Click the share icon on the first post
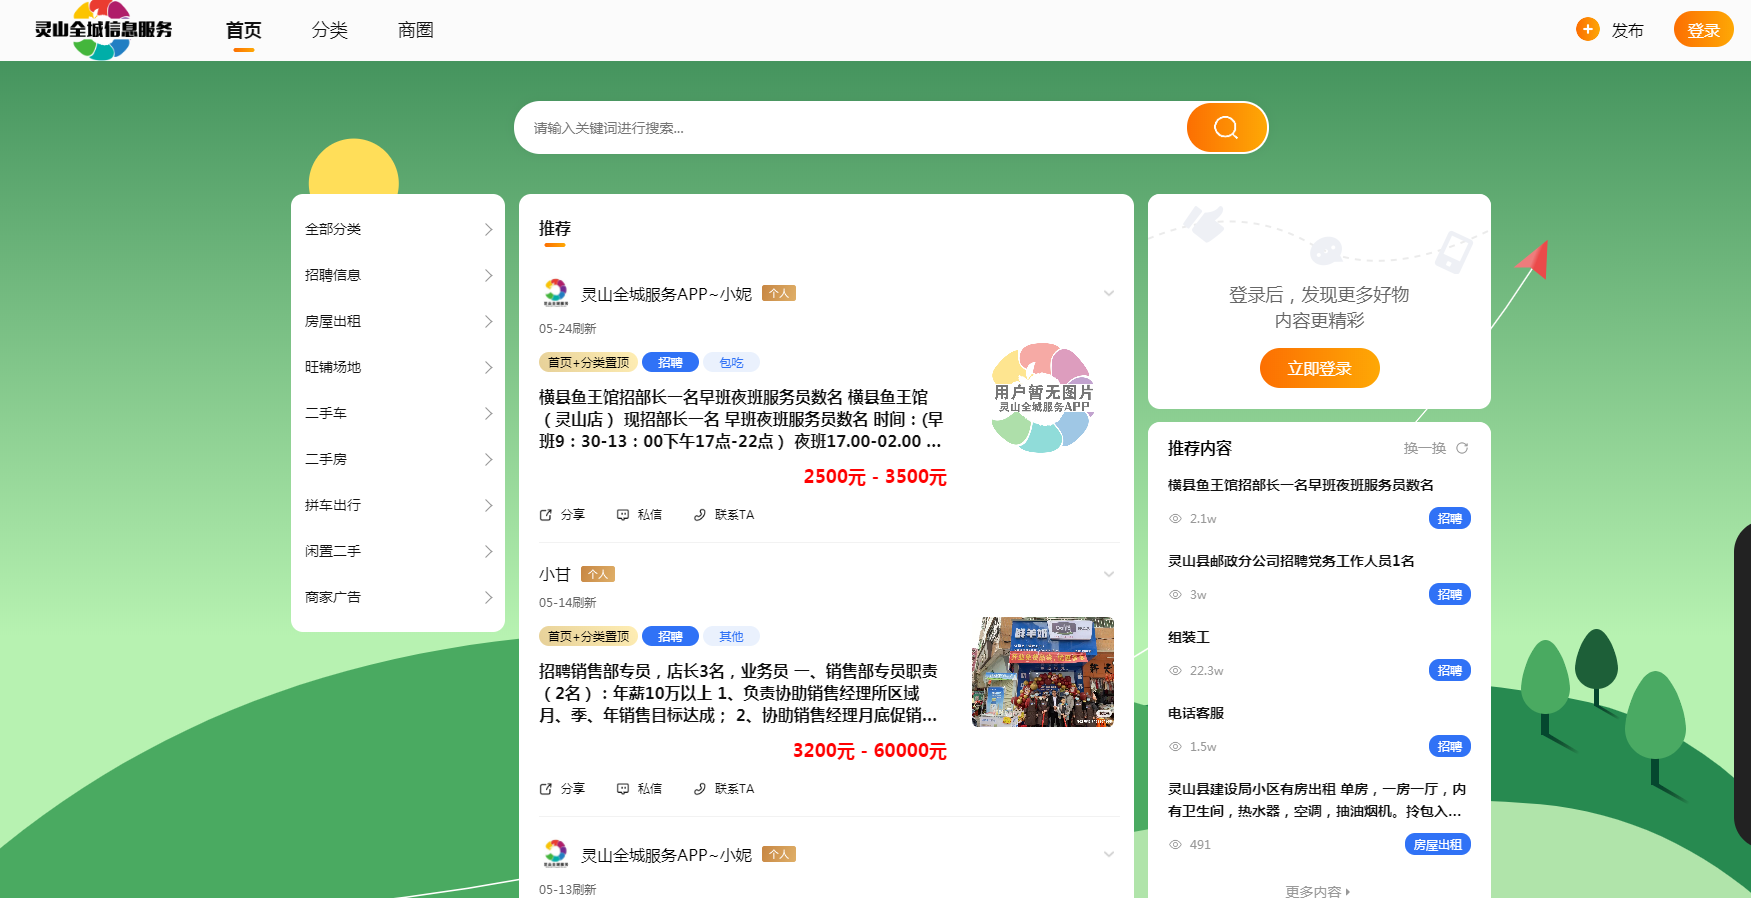Image resolution: width=1751 pixels, height=898 pixels. tap(546, 515)
